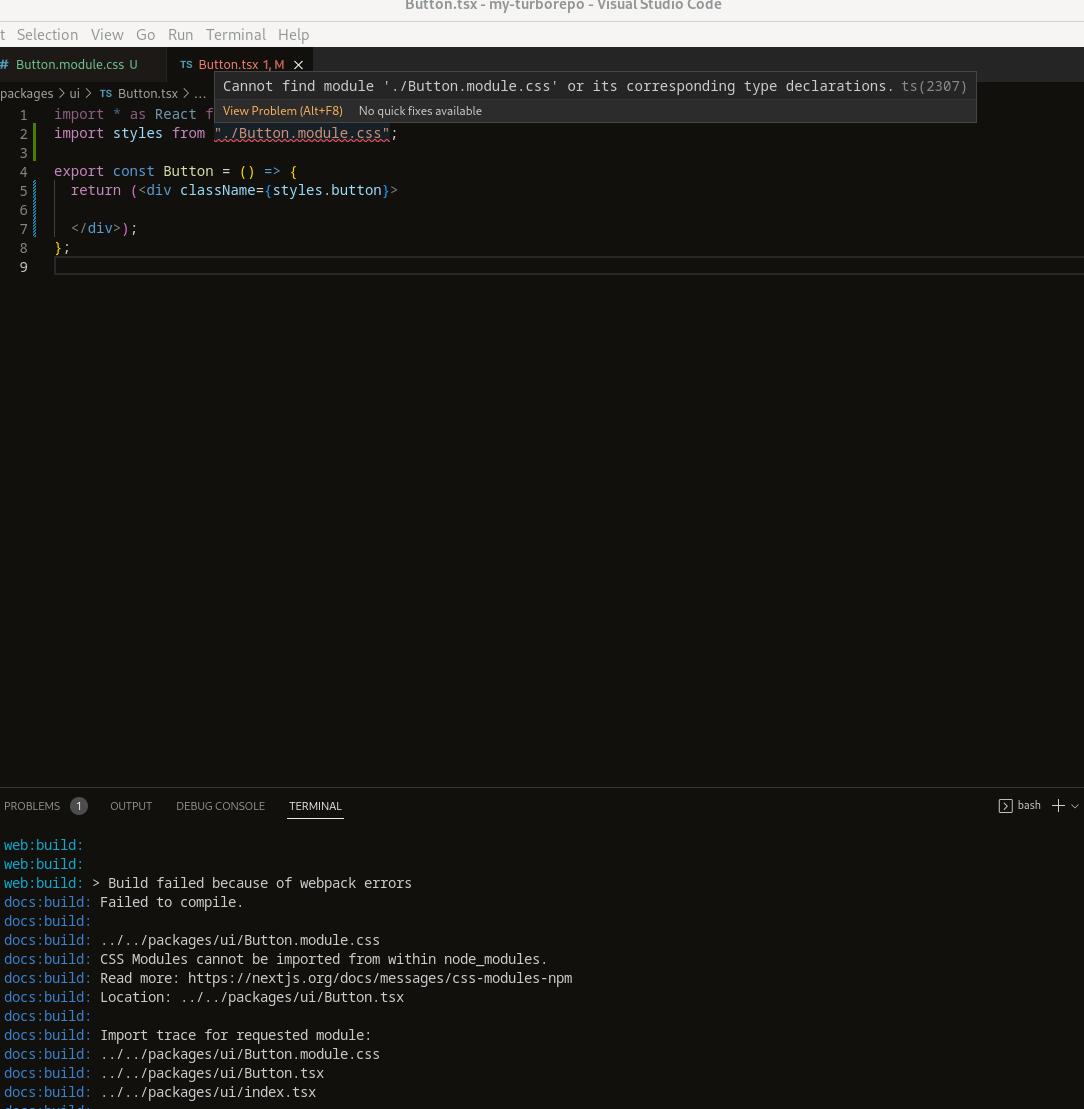The width and height of the screenshot is (1084, 1109).
Task: Expand the breadcrumb ellipsis after Button.tsx
Action: coord(199,93)
